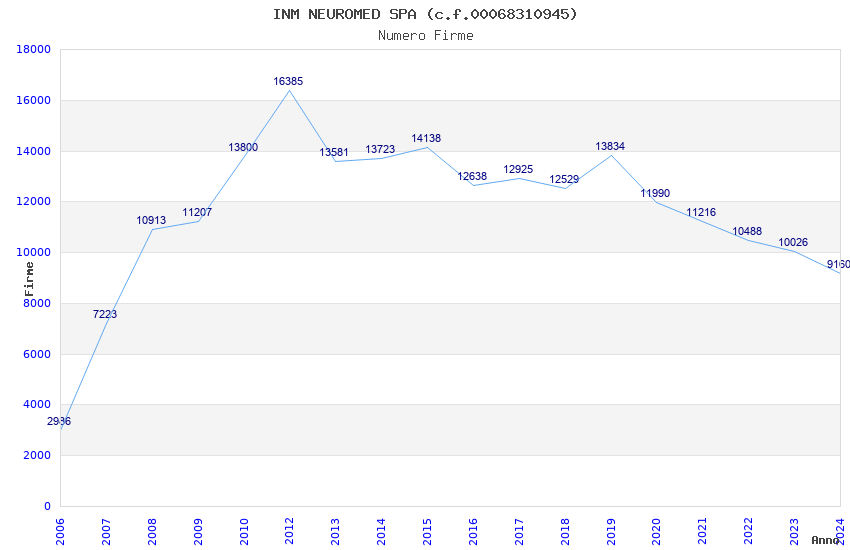The height and width of the screenshot is (550, 850).
Task: Click the data label 13834
Action: [610, 146]
